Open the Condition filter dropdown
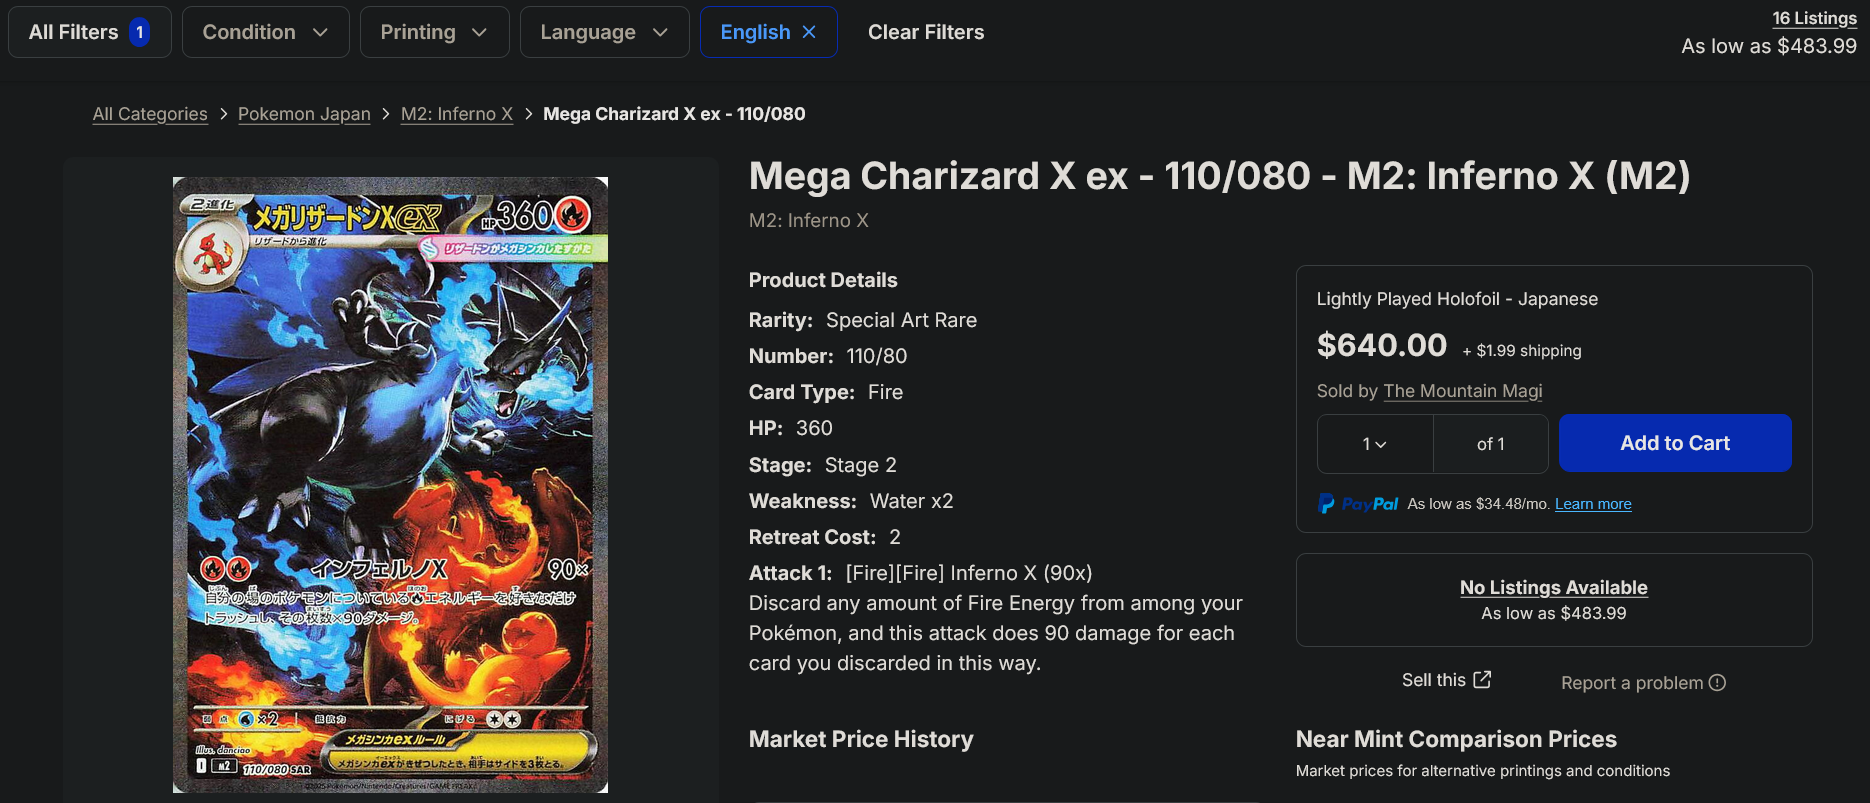1870x803 pixels. [265, 32]
